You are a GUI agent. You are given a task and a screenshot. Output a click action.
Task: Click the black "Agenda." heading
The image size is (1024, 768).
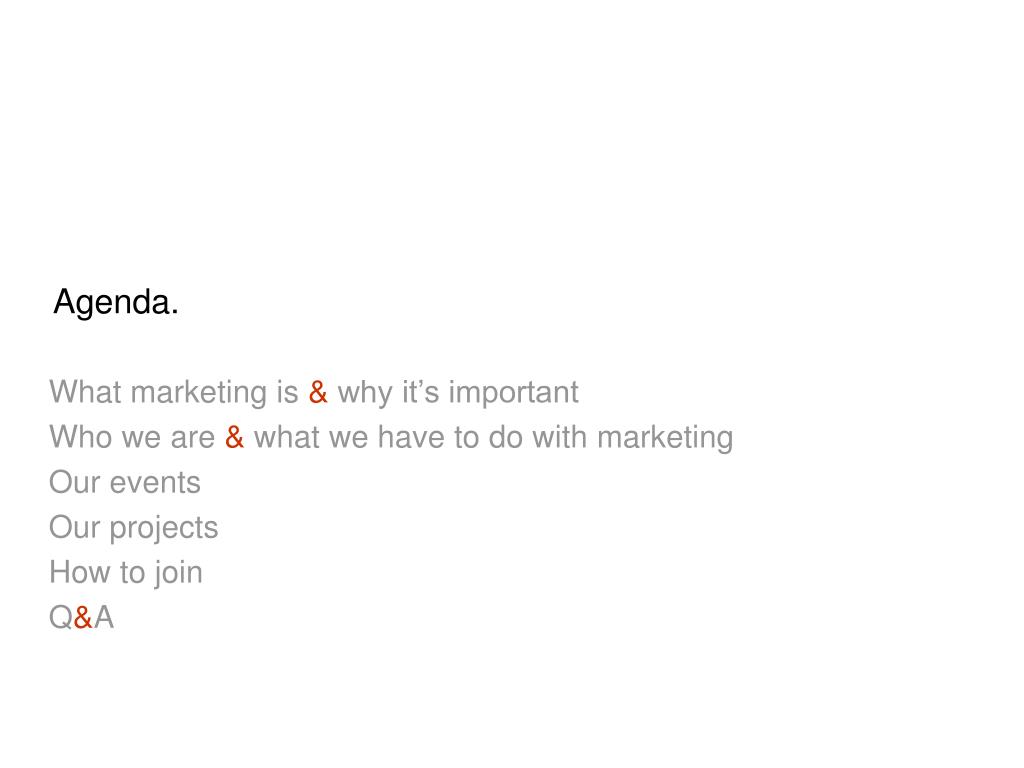pos(116,303)
